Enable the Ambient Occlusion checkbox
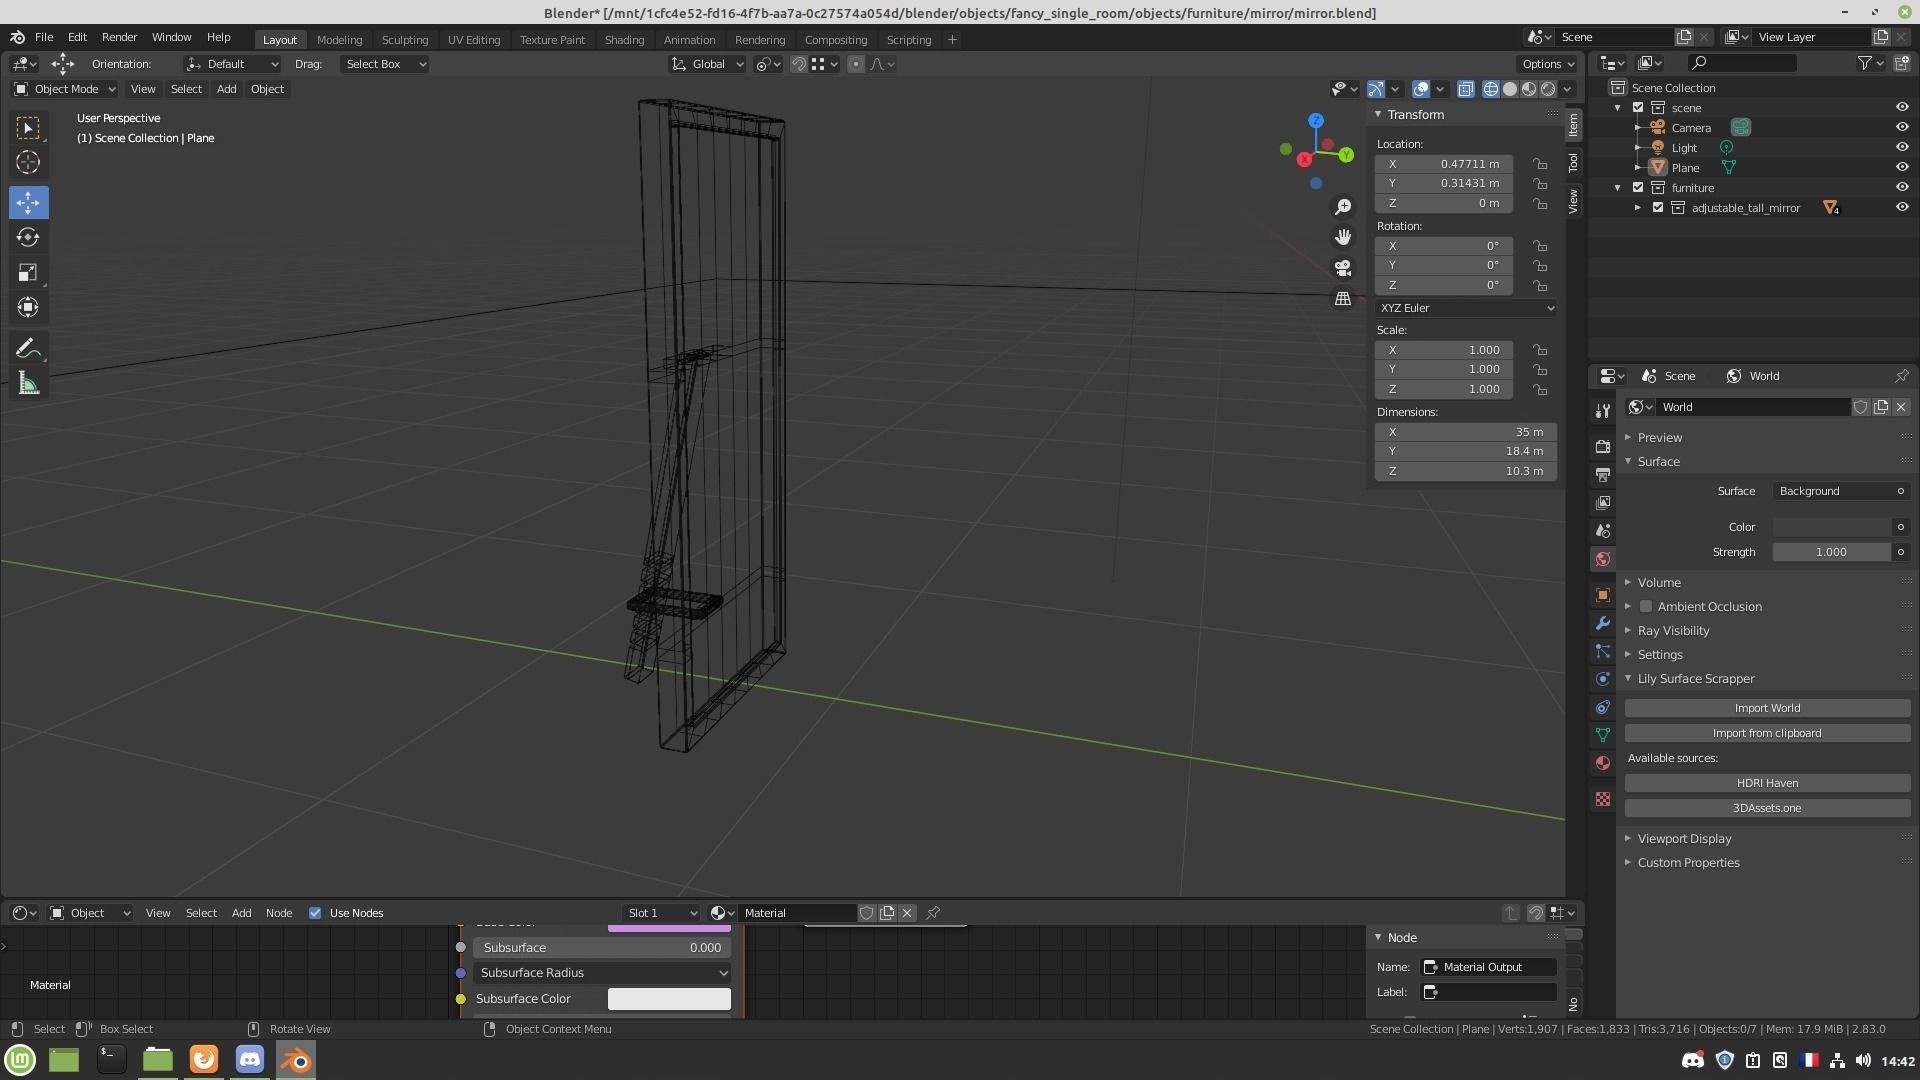Image resolution: width=1920 pixels, height=1080 pixels. point(1646,607)
